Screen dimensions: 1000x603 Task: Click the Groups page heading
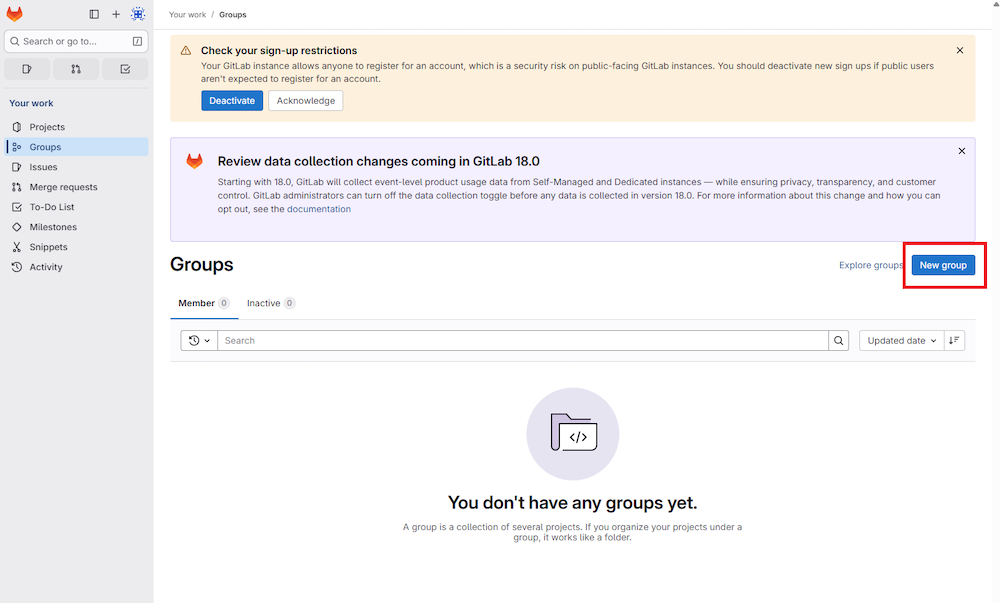pyautogui.click(x=202, y=265)
